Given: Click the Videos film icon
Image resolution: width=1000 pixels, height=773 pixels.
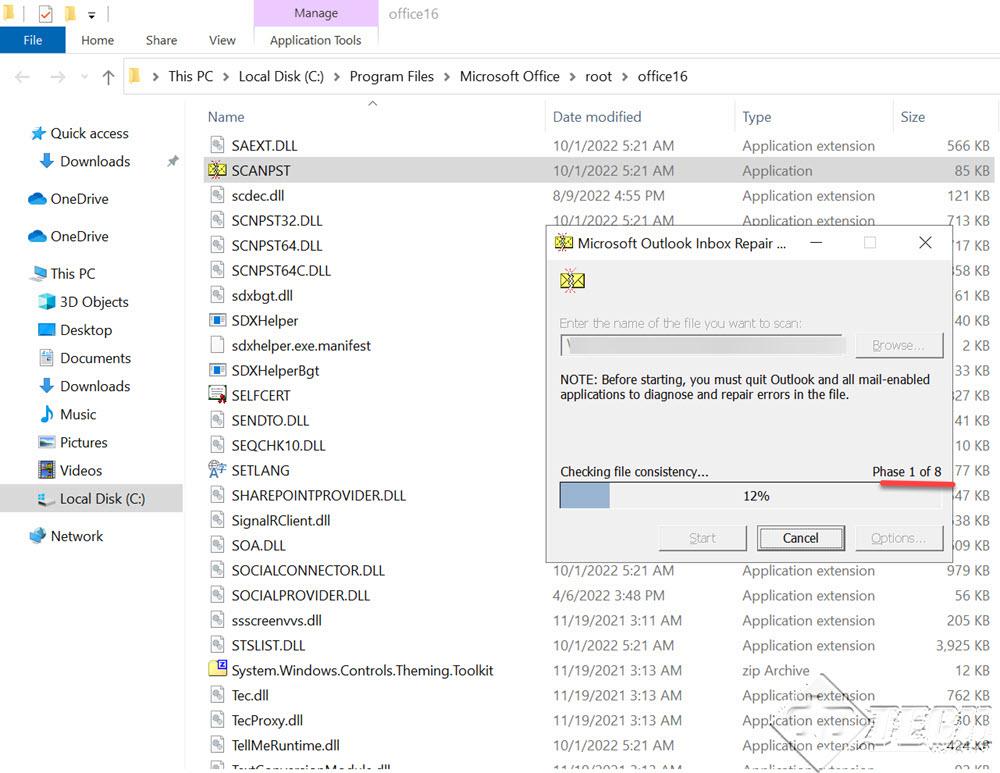Looking at the screenshot, I should (x=47, y=470).
